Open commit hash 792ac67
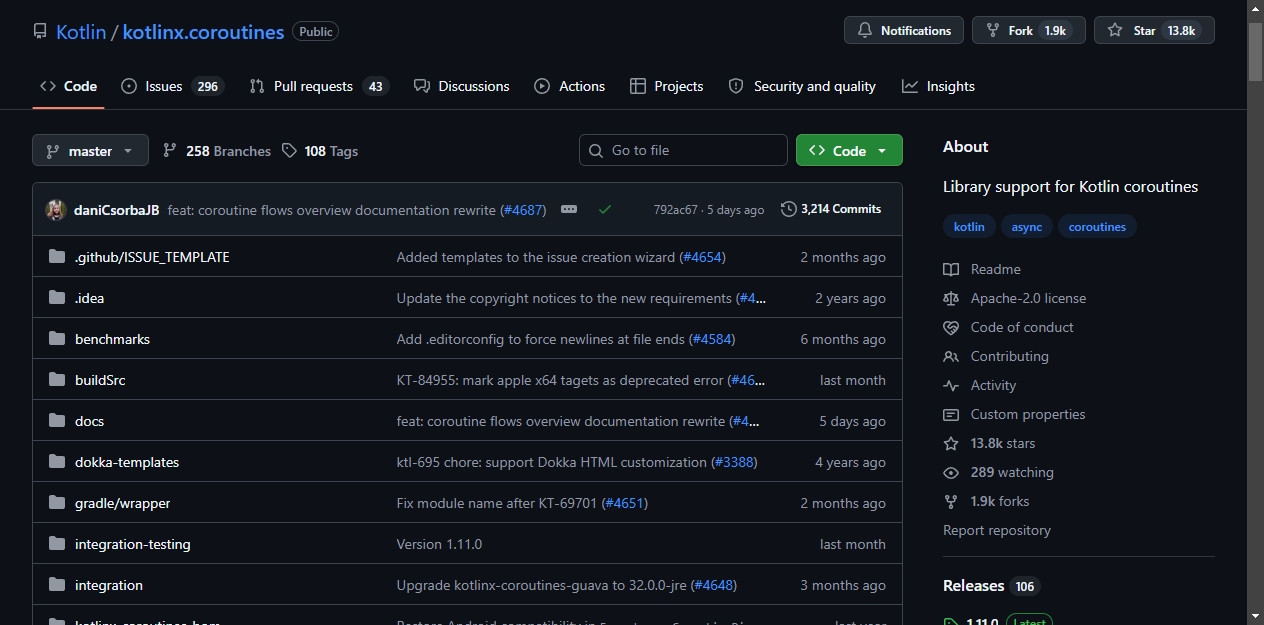The width and height of the screenshot is (1264, 625). click(675, 210)
